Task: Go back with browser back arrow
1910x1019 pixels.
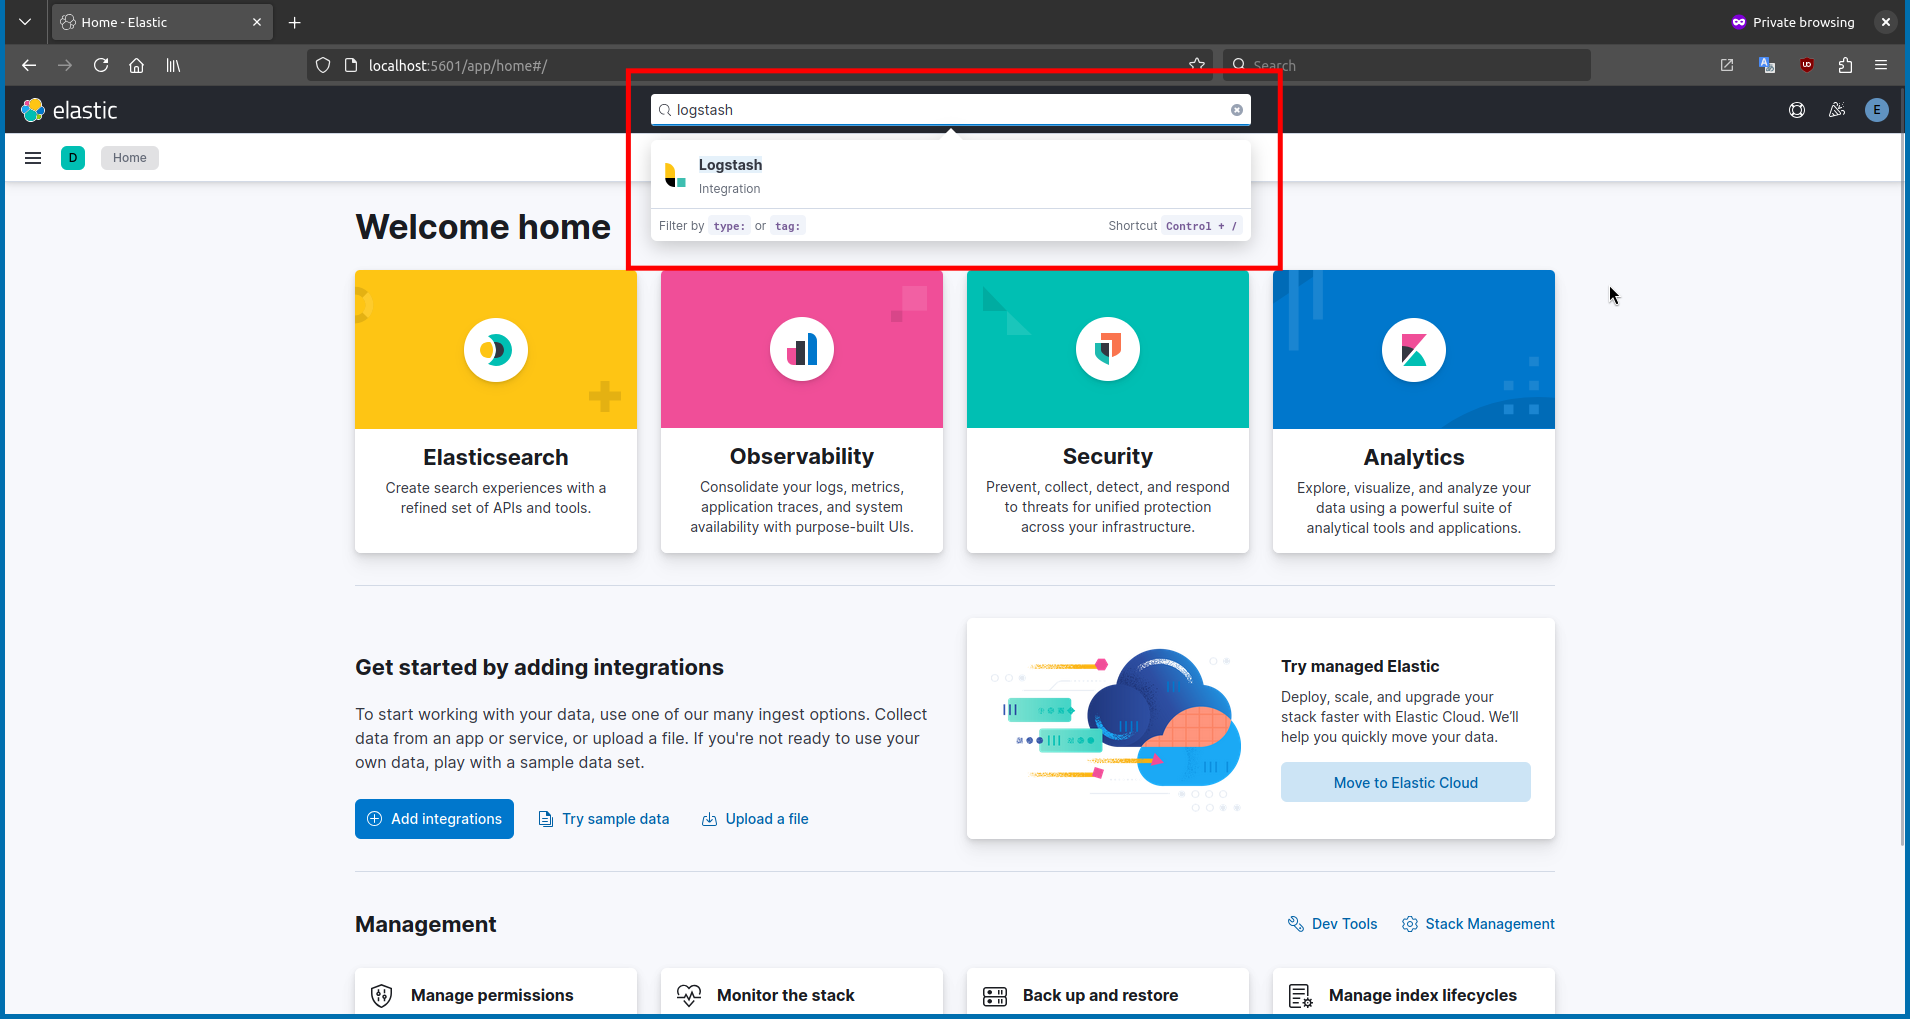Action: [x=29, y=65]
